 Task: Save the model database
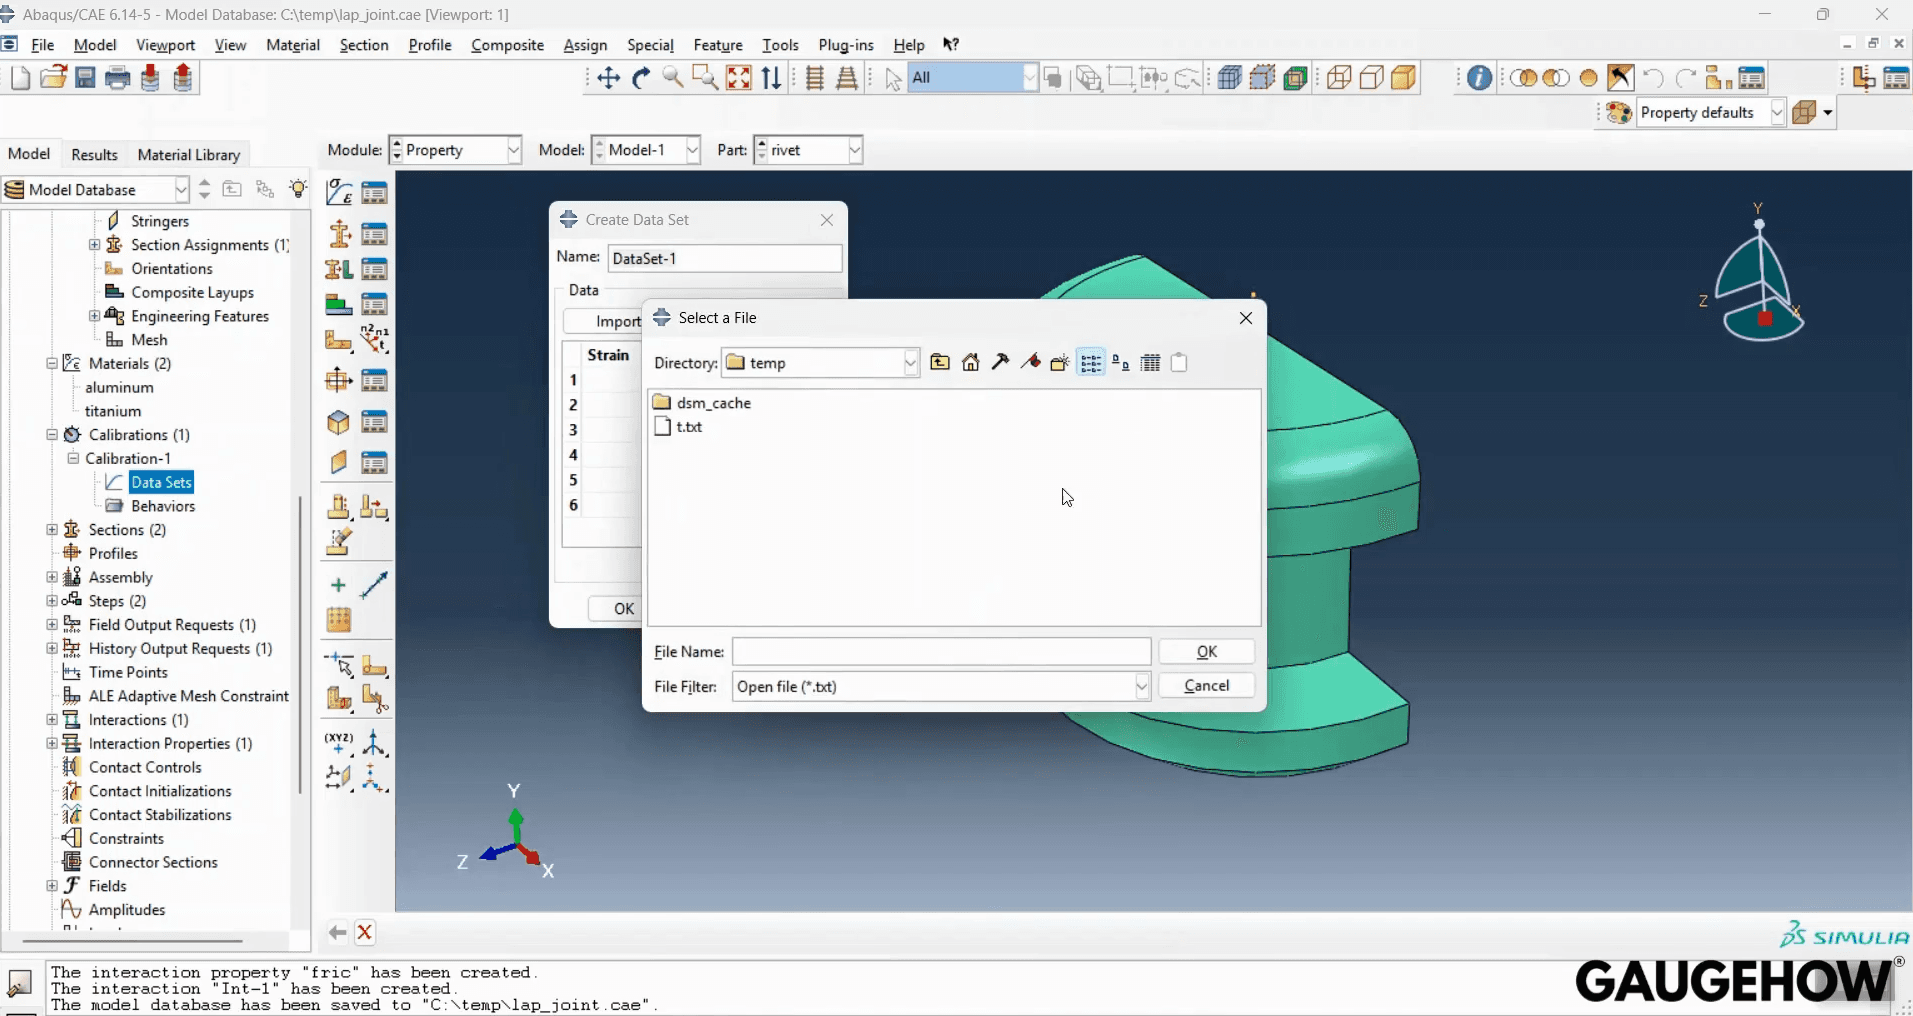coord(85,78)
